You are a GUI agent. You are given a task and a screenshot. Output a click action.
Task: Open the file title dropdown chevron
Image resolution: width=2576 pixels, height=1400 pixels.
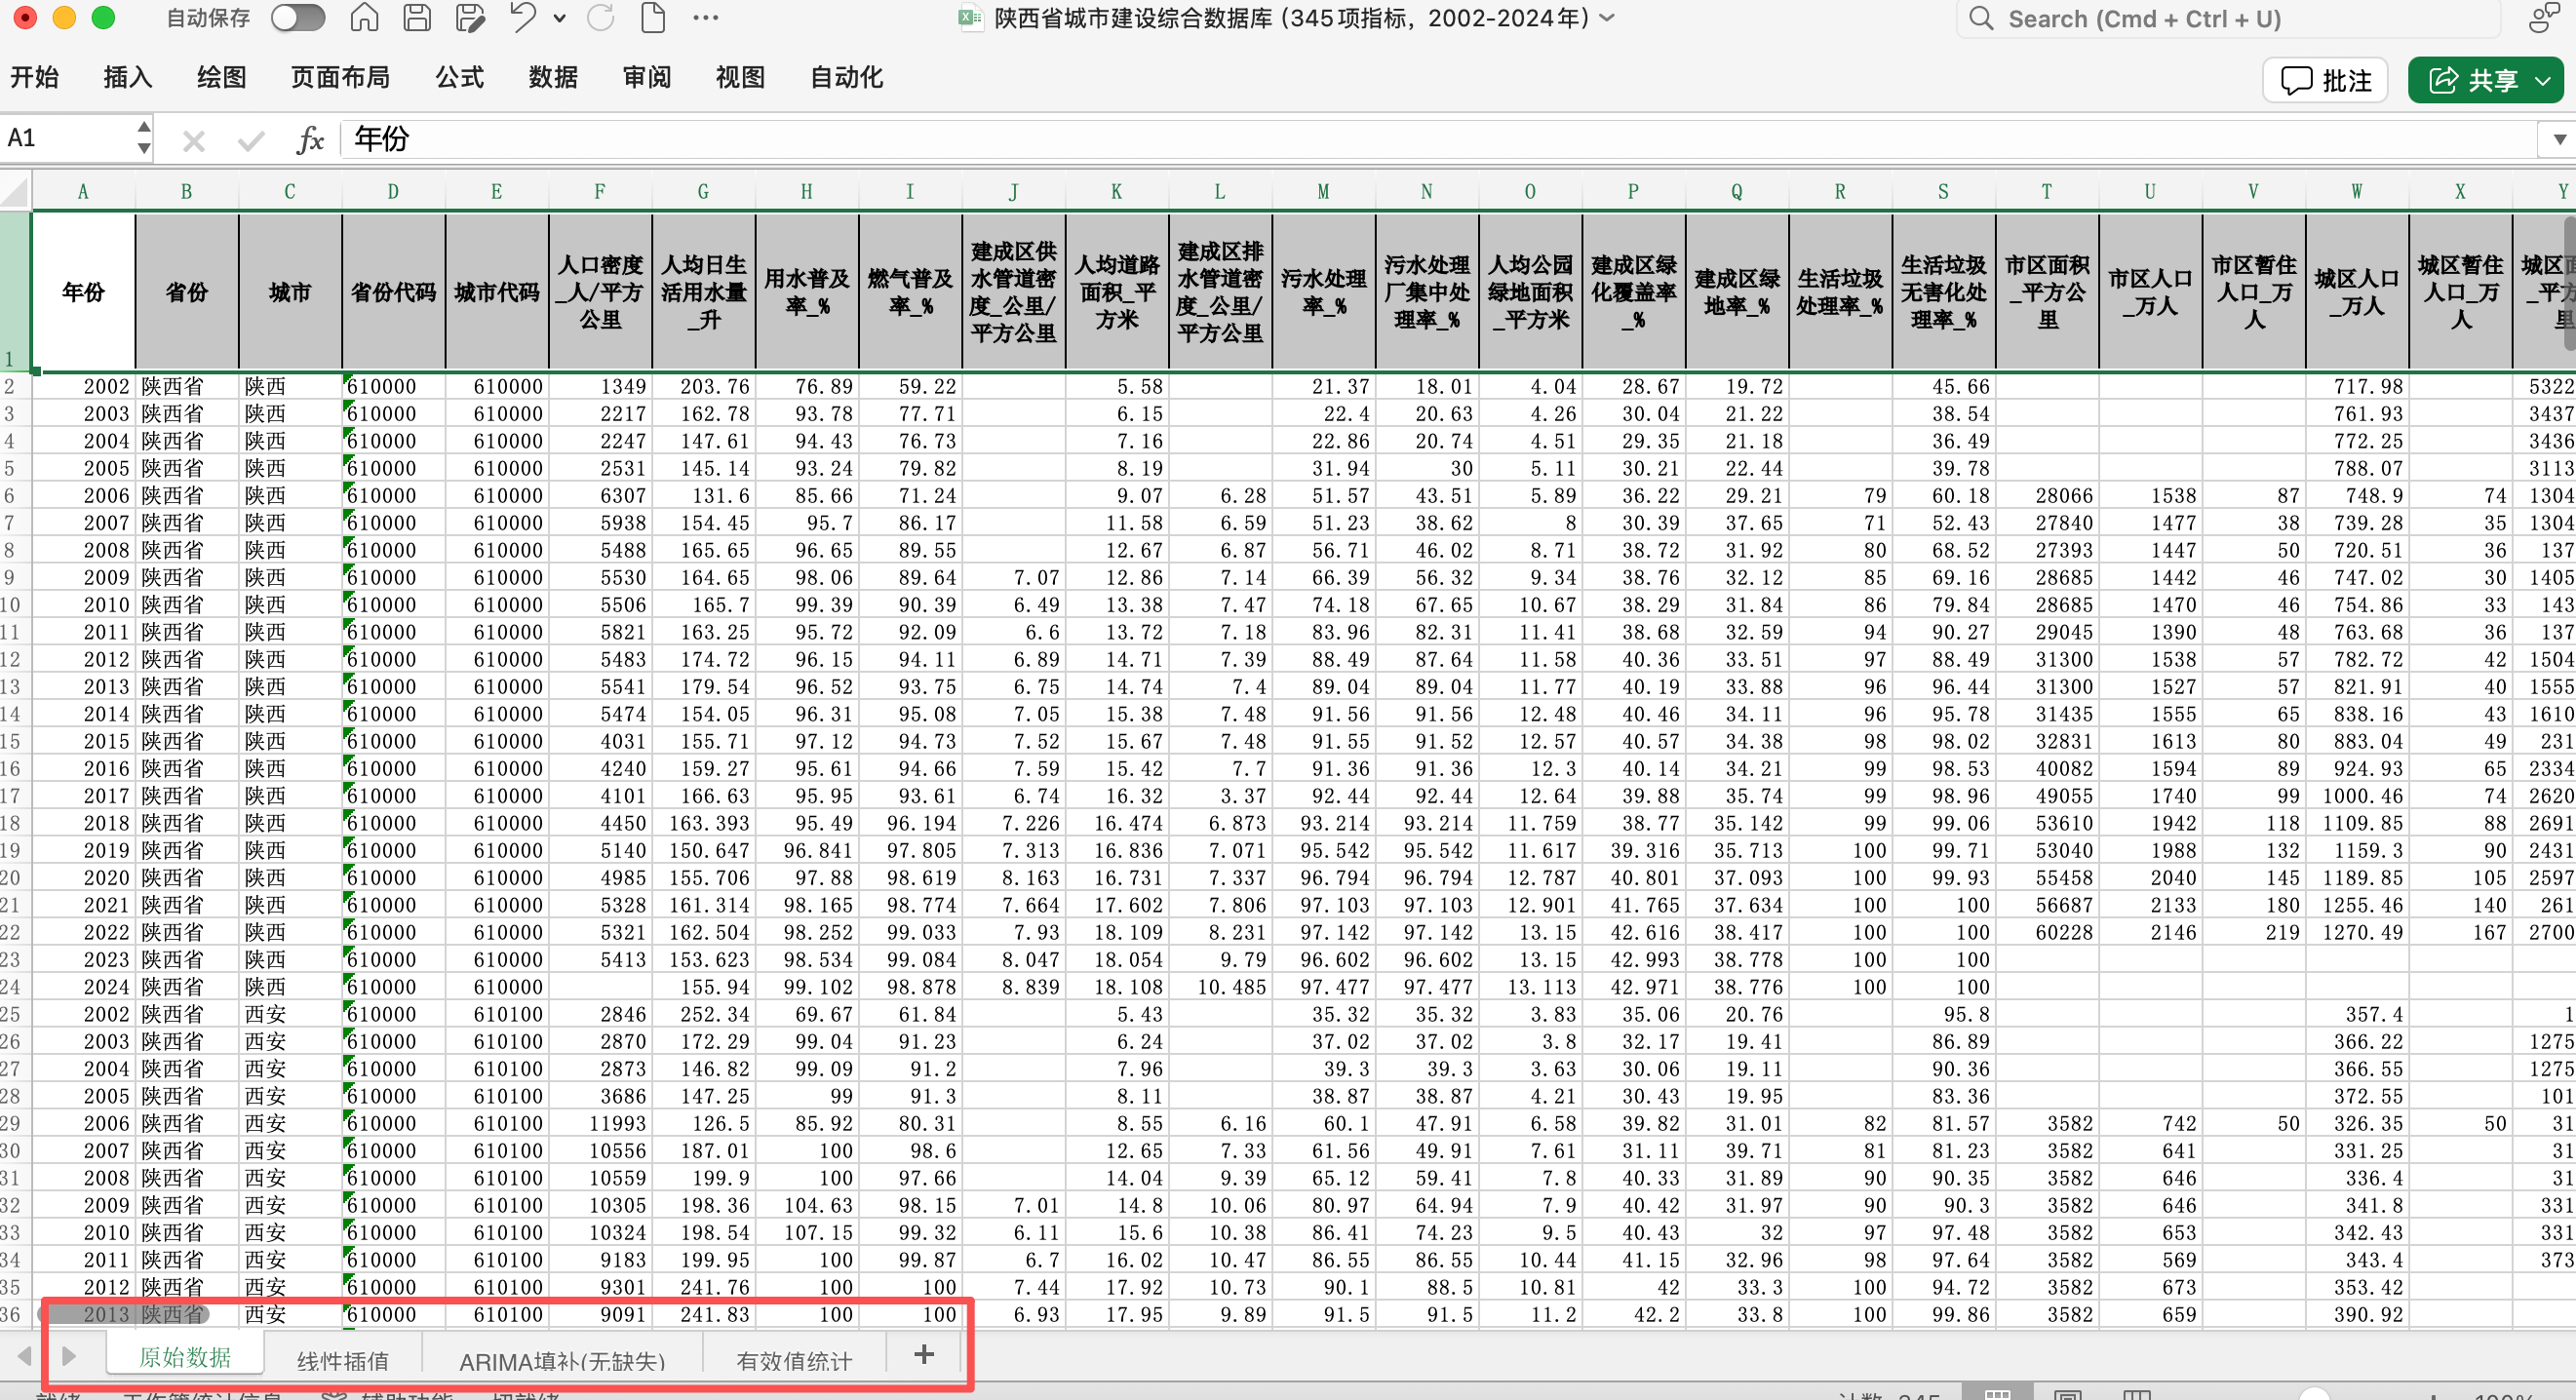click(1609, 18)
